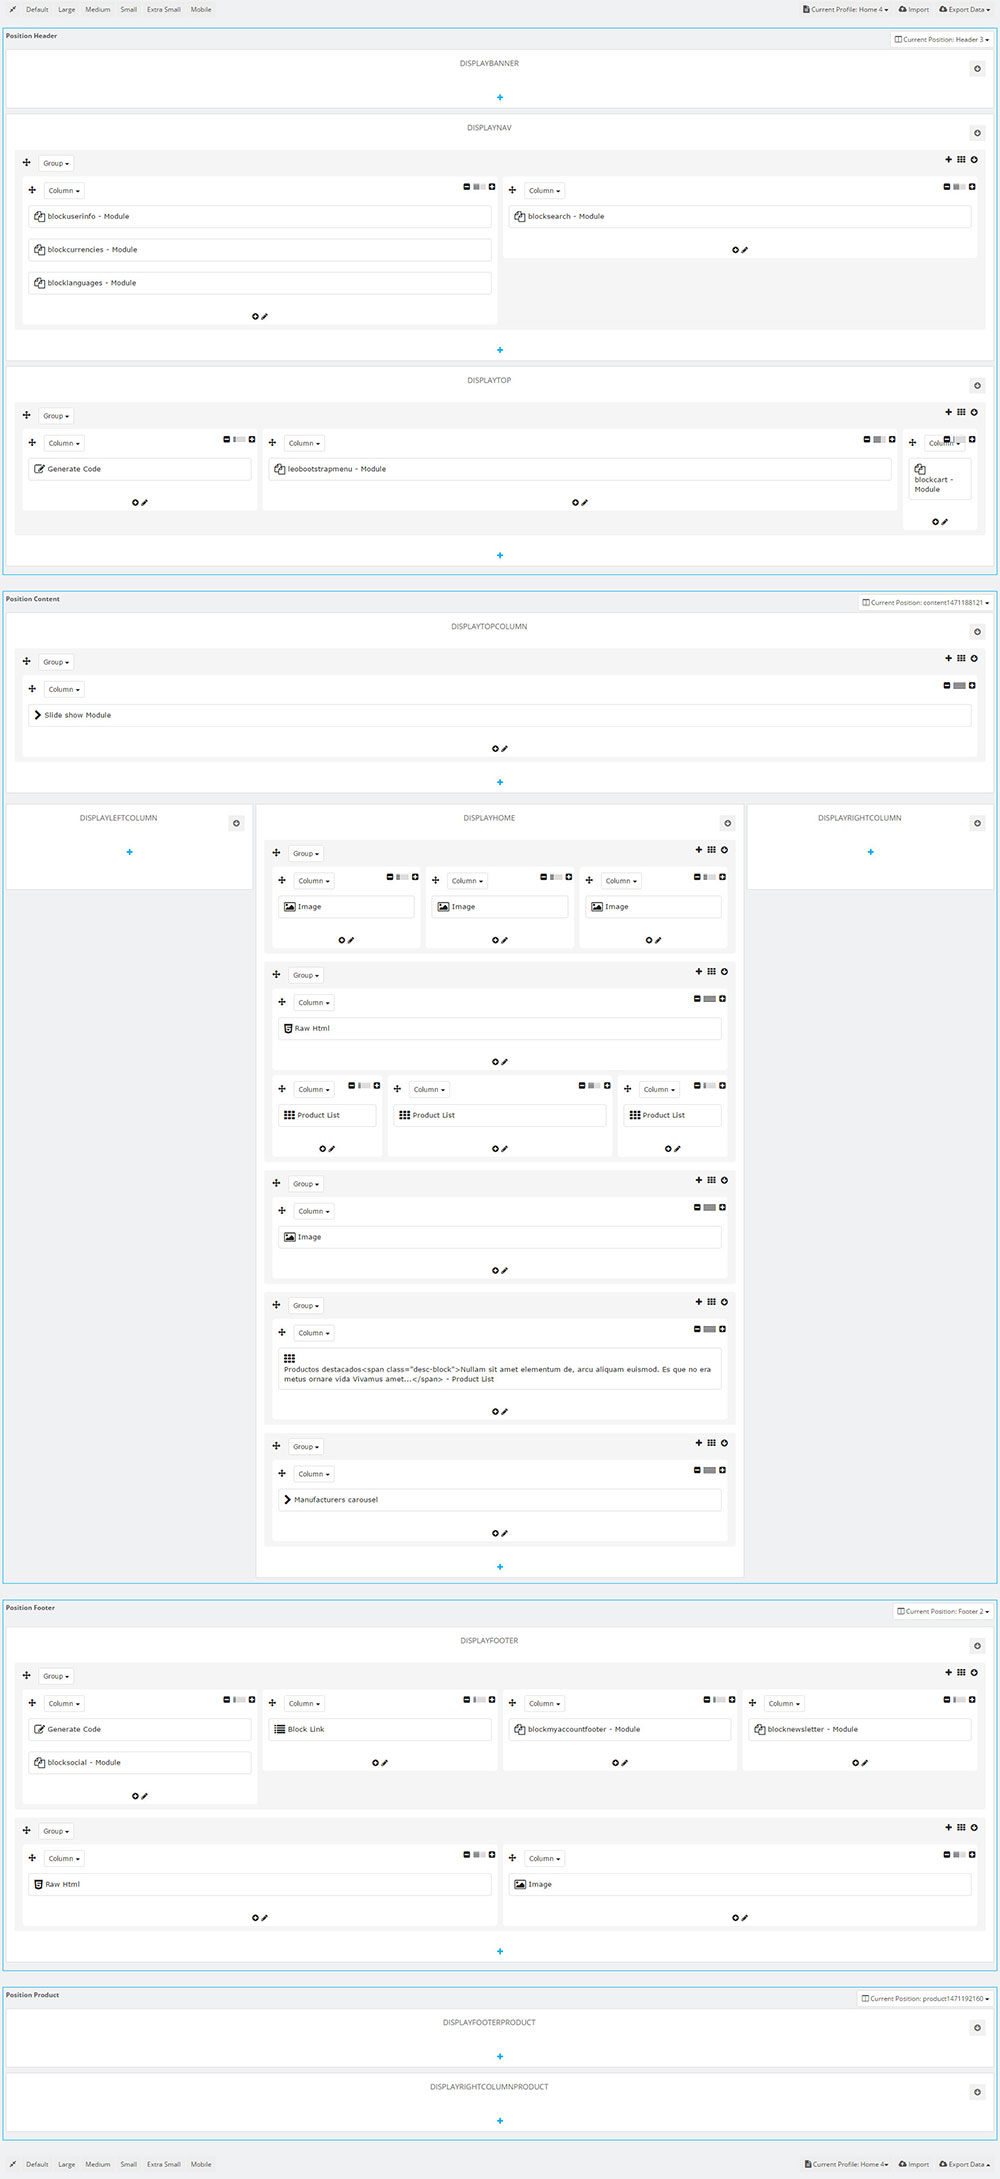Open the Current Position: Header 3 dropdown
Viewport: 1000px width, 2179px height.
[x=942, y=40]
